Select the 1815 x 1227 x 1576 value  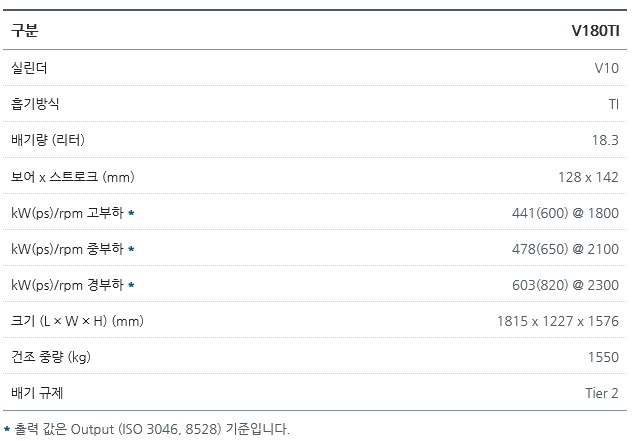[557, 321]
